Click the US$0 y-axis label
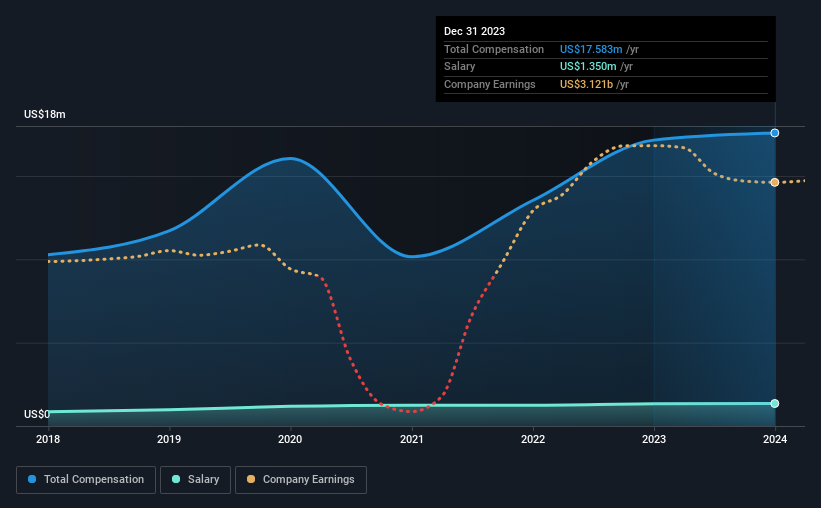The width and height of the screenshot is (821, 508). tap(37, 414)
